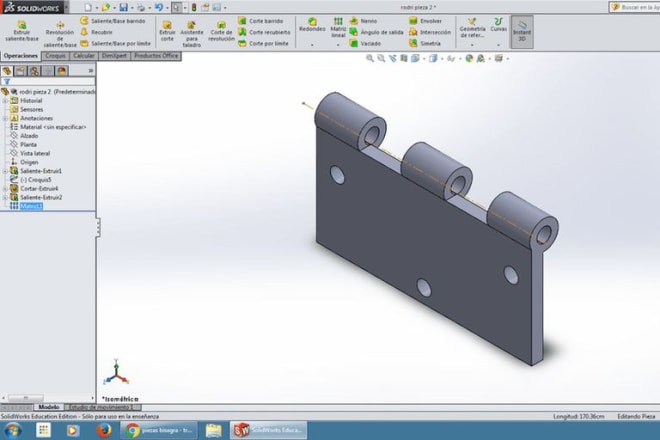Open ConfigurationManager panel tab

[x=35, y=71]
